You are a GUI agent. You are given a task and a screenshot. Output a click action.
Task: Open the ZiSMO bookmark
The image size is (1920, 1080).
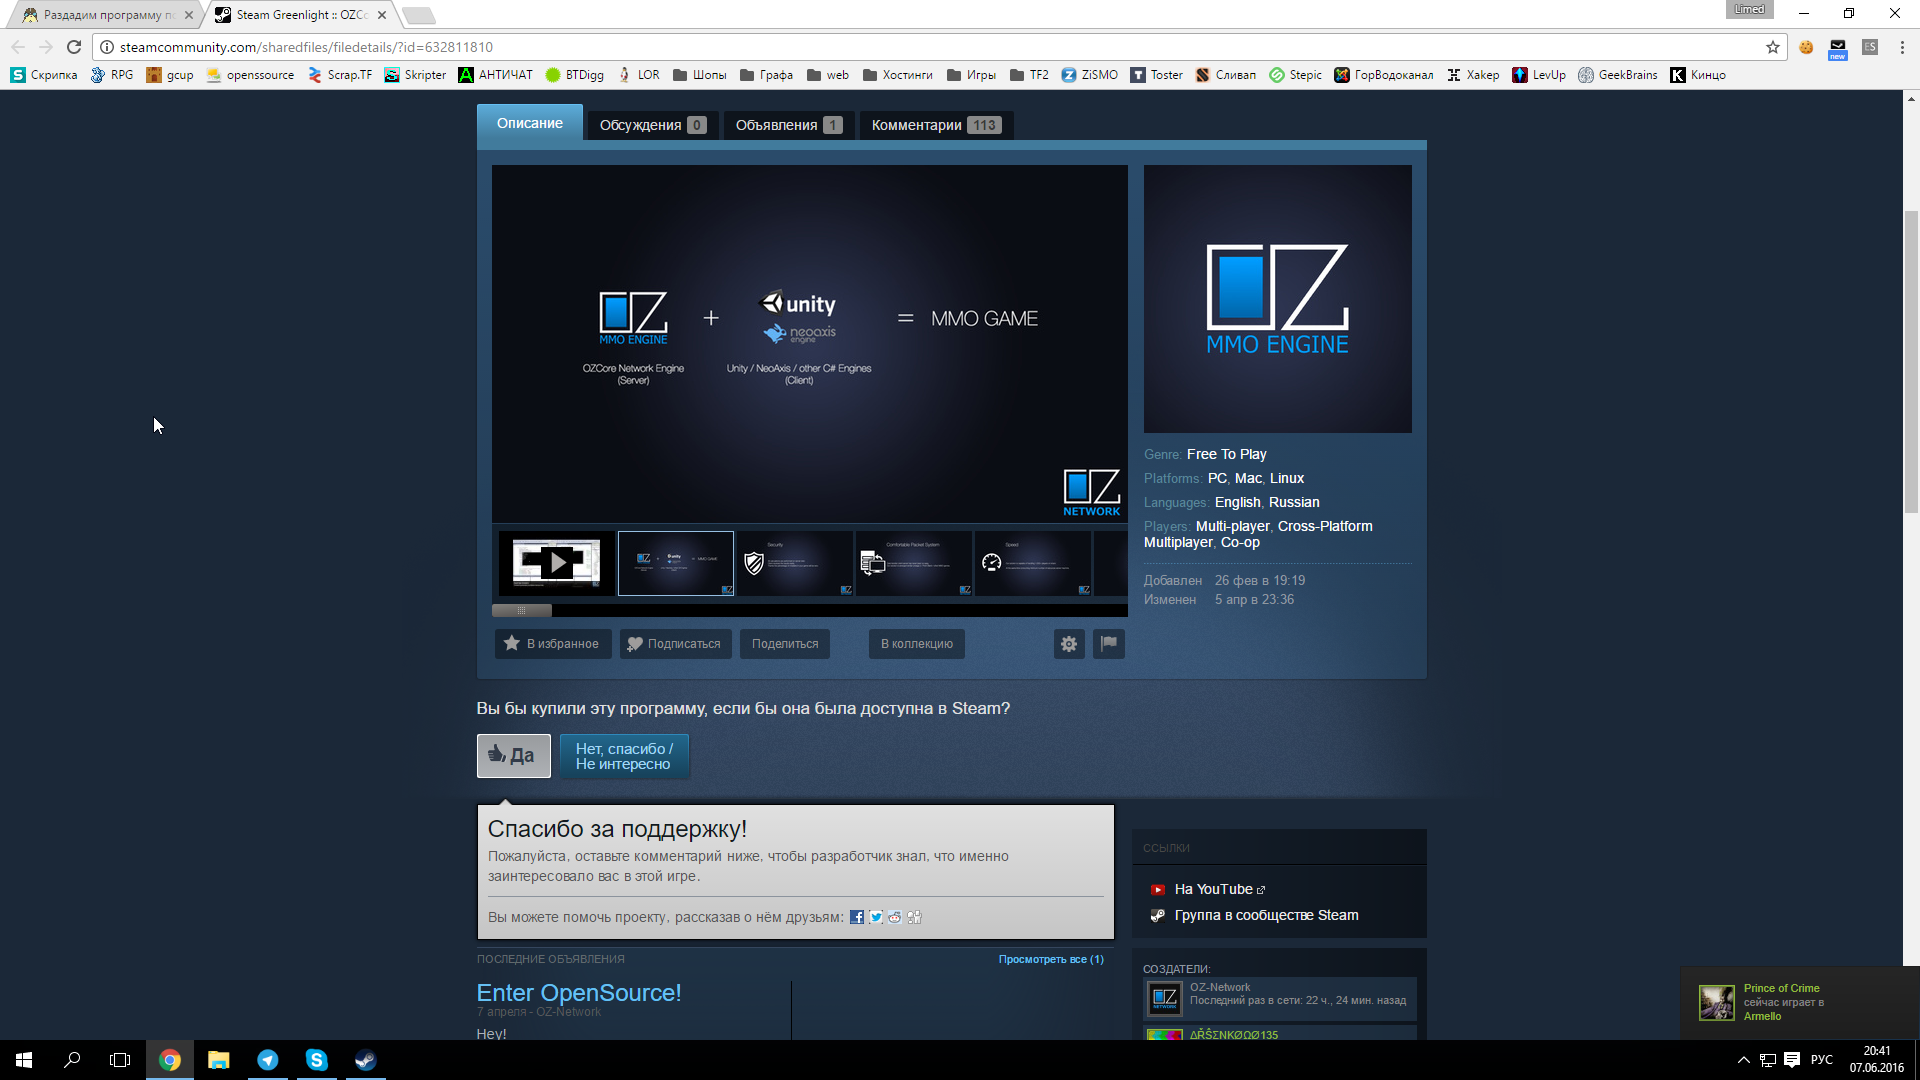click(x=1090, y=75)
